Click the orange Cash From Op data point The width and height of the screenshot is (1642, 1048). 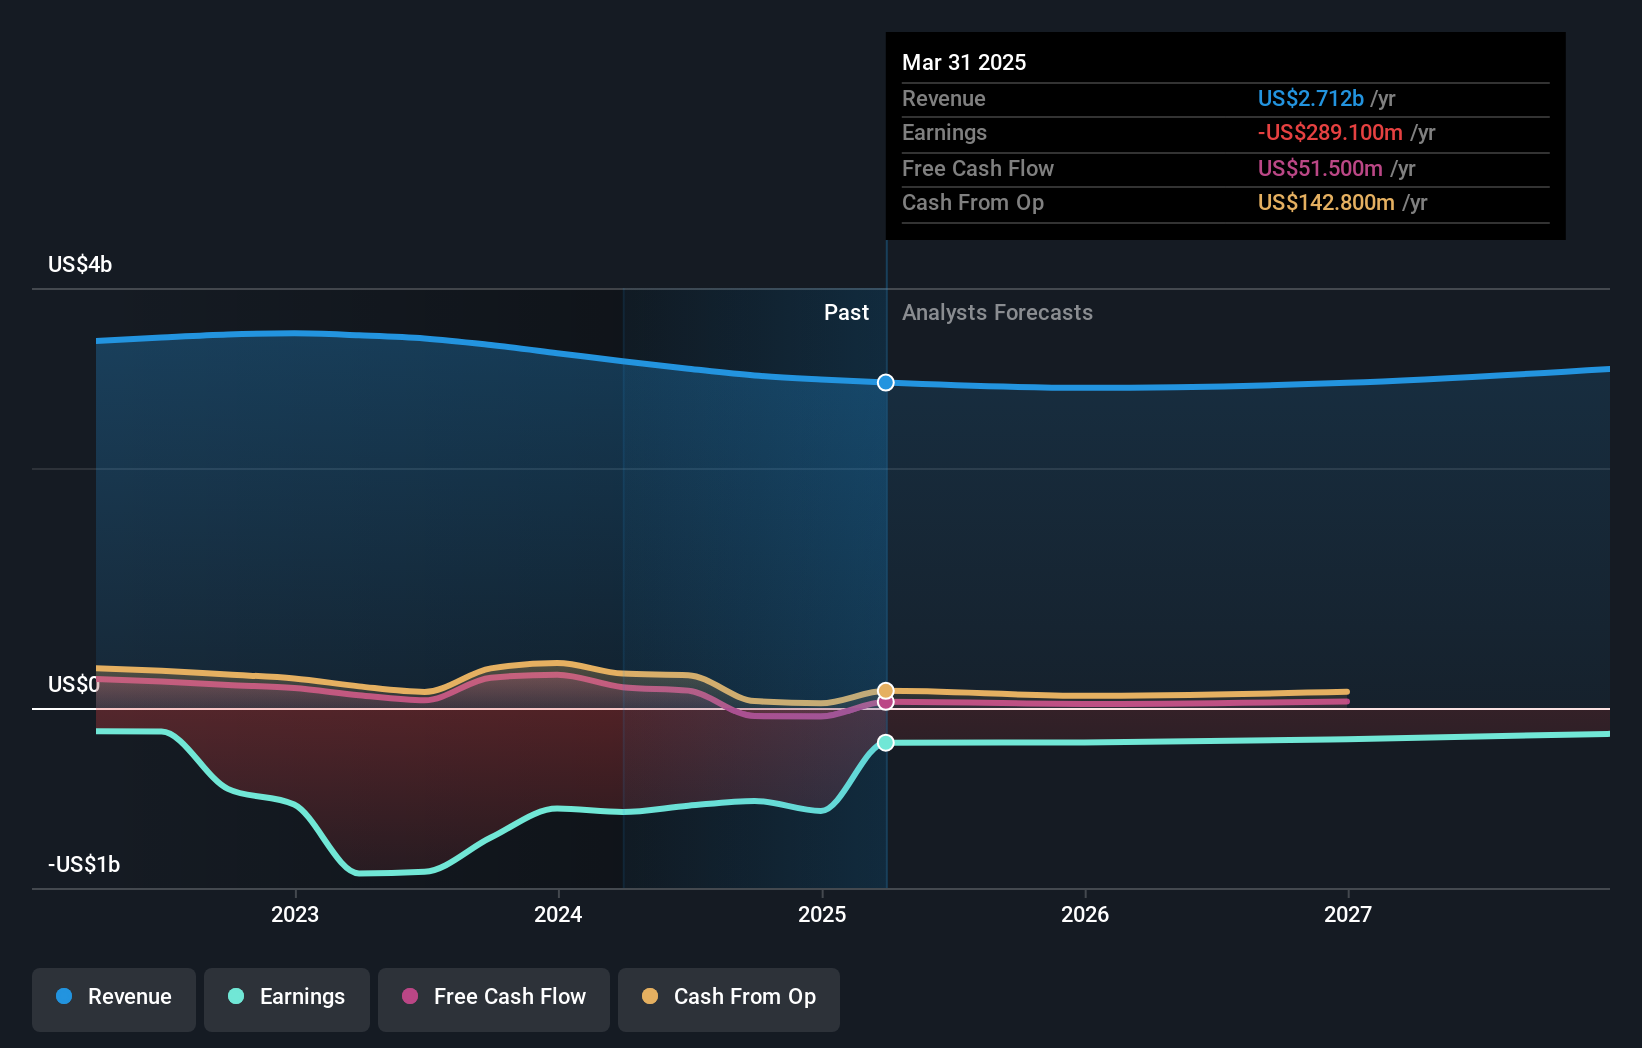pos(886,691)
